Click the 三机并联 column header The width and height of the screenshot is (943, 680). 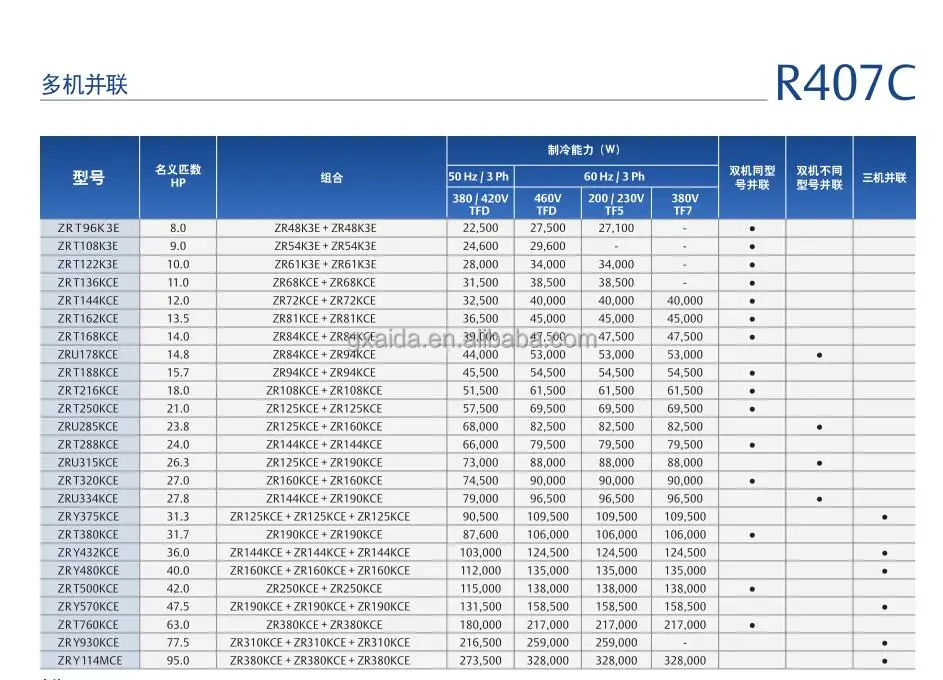coord(884,178)
